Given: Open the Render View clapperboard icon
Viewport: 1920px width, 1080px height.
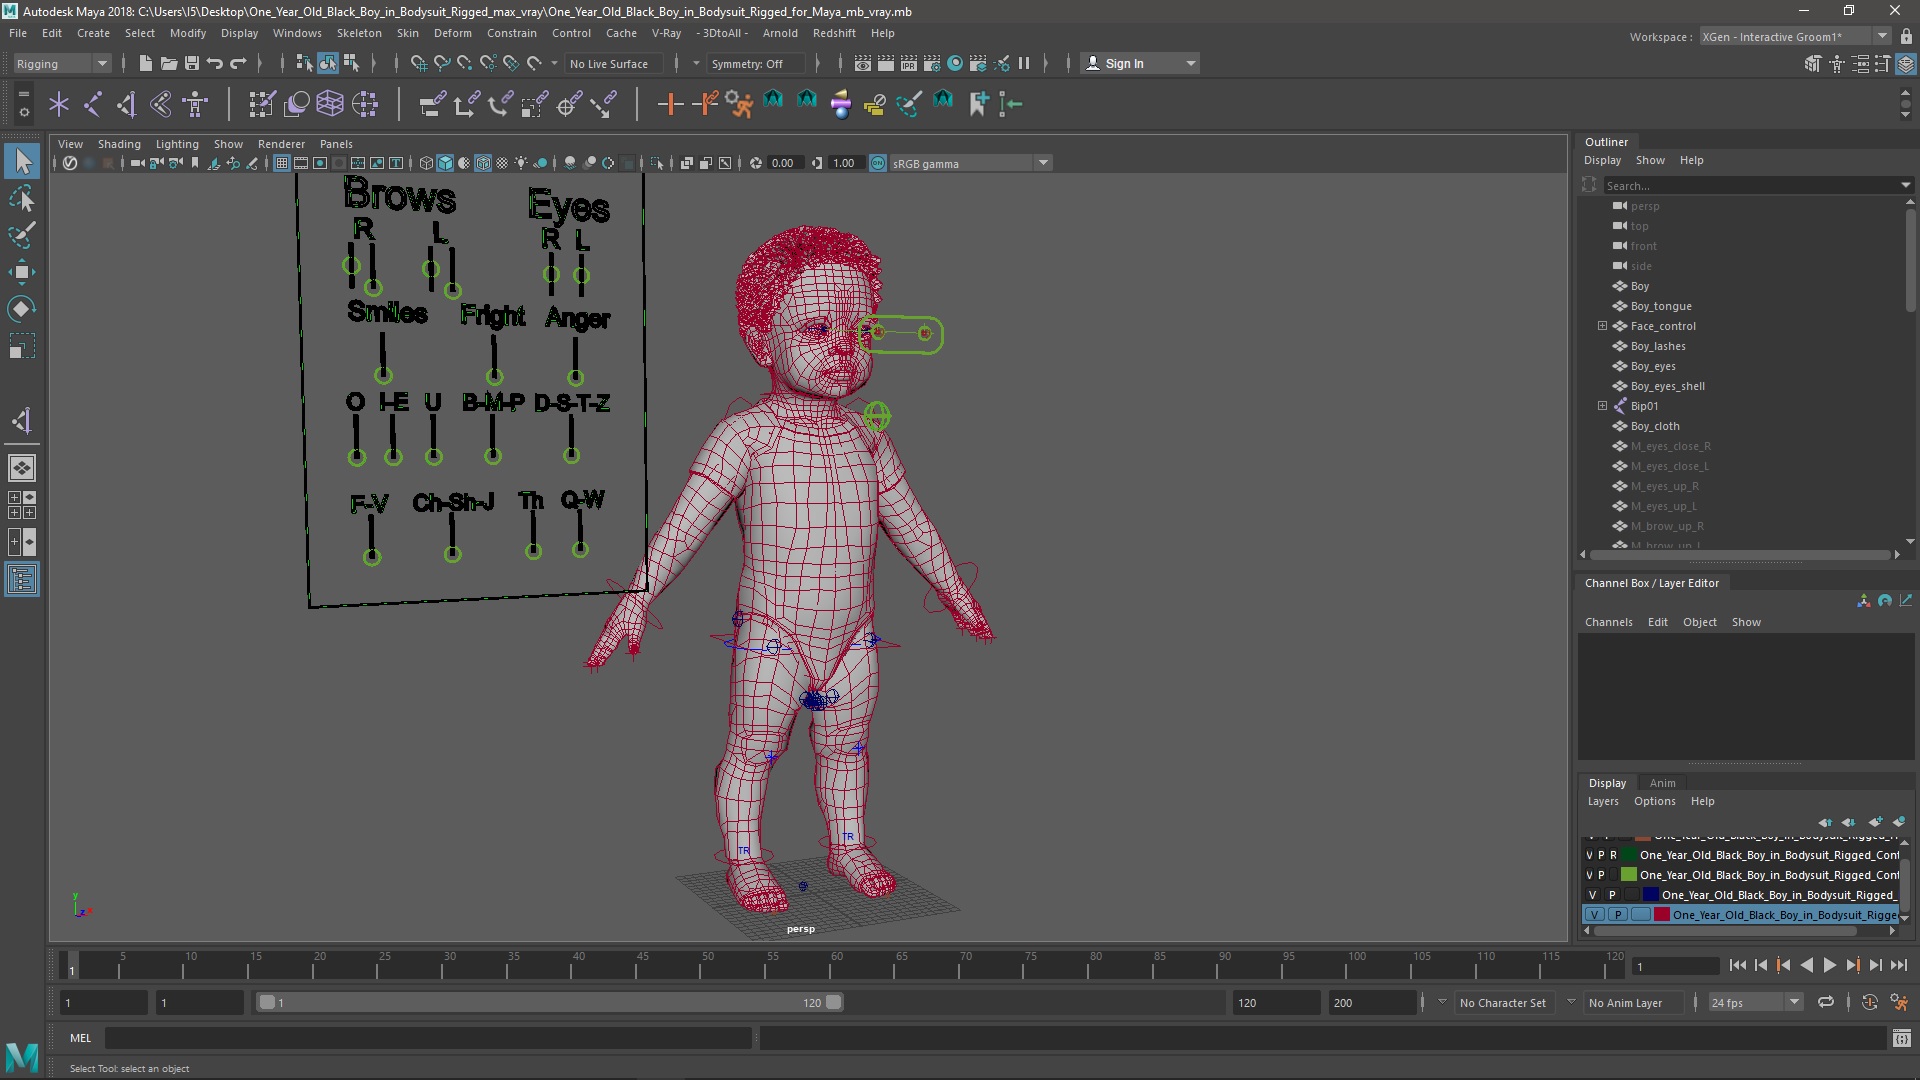Looking at the screenshot, I should [x=862, y=63].
